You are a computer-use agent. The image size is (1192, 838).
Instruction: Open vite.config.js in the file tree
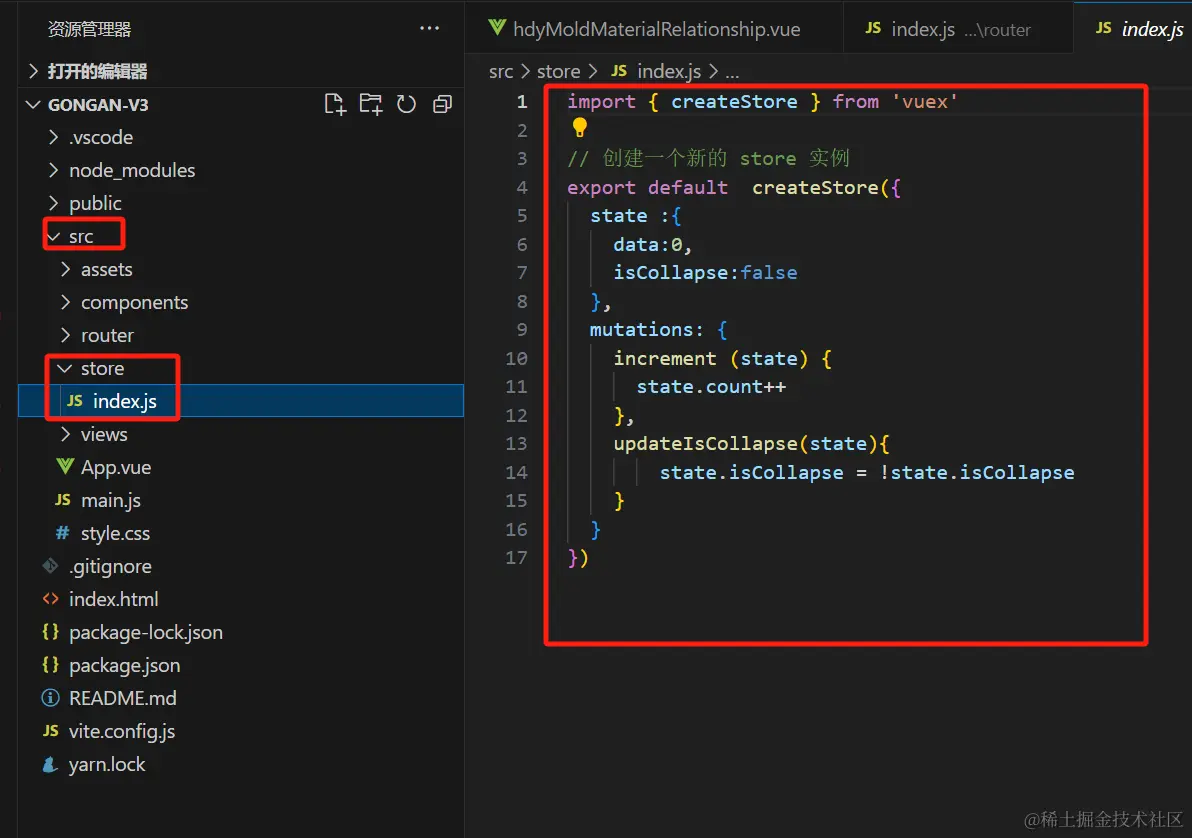pyautogui.click(x=241, y=731)
